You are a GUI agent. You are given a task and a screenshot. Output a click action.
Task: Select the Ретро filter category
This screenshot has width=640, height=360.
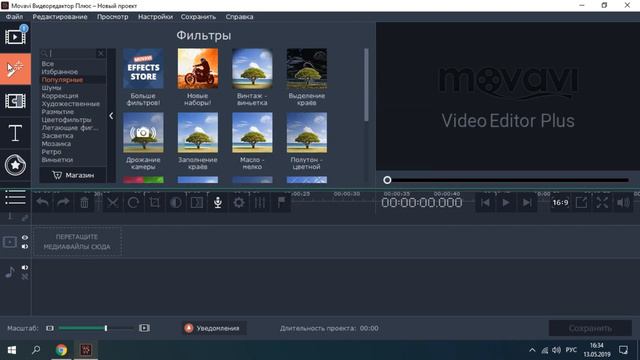[x=51, y=152]
